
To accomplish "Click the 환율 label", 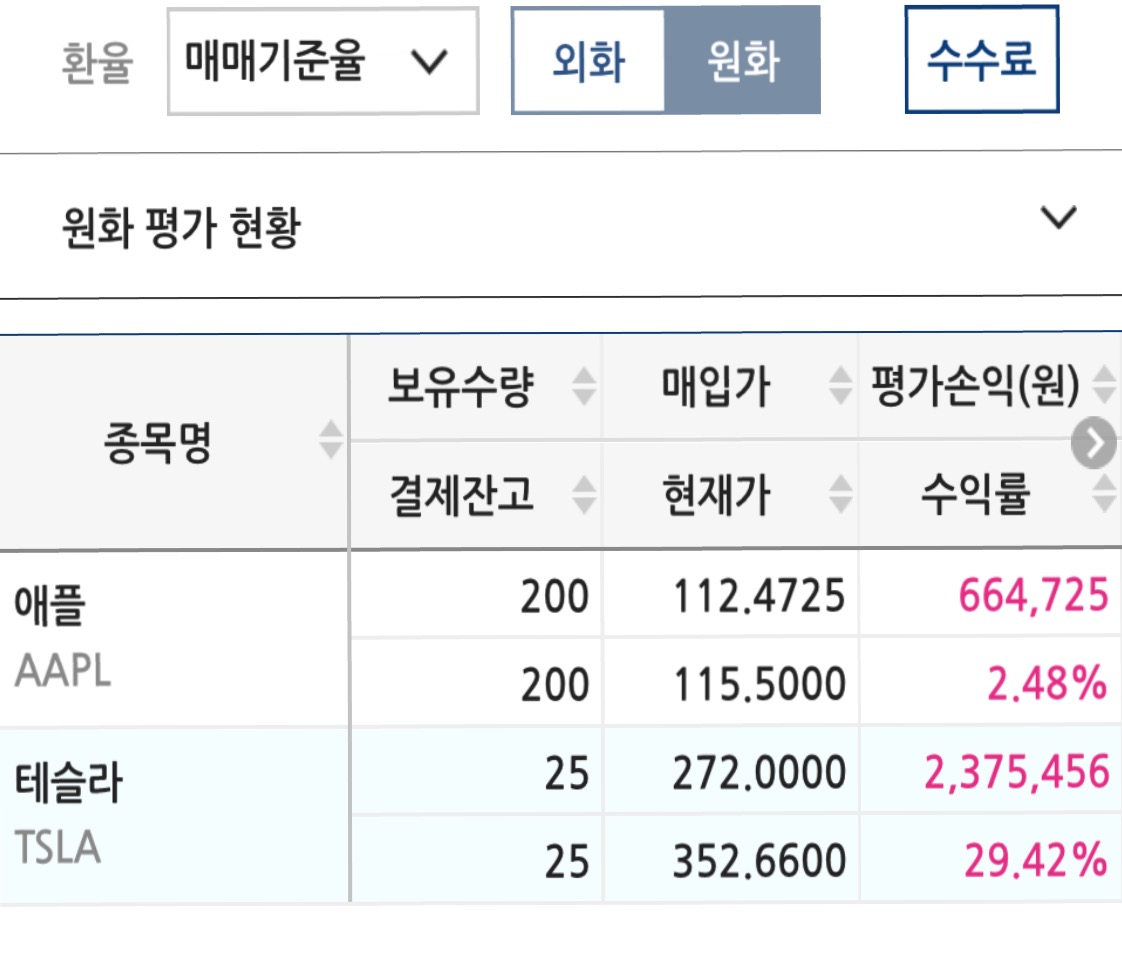I will 97,63.
